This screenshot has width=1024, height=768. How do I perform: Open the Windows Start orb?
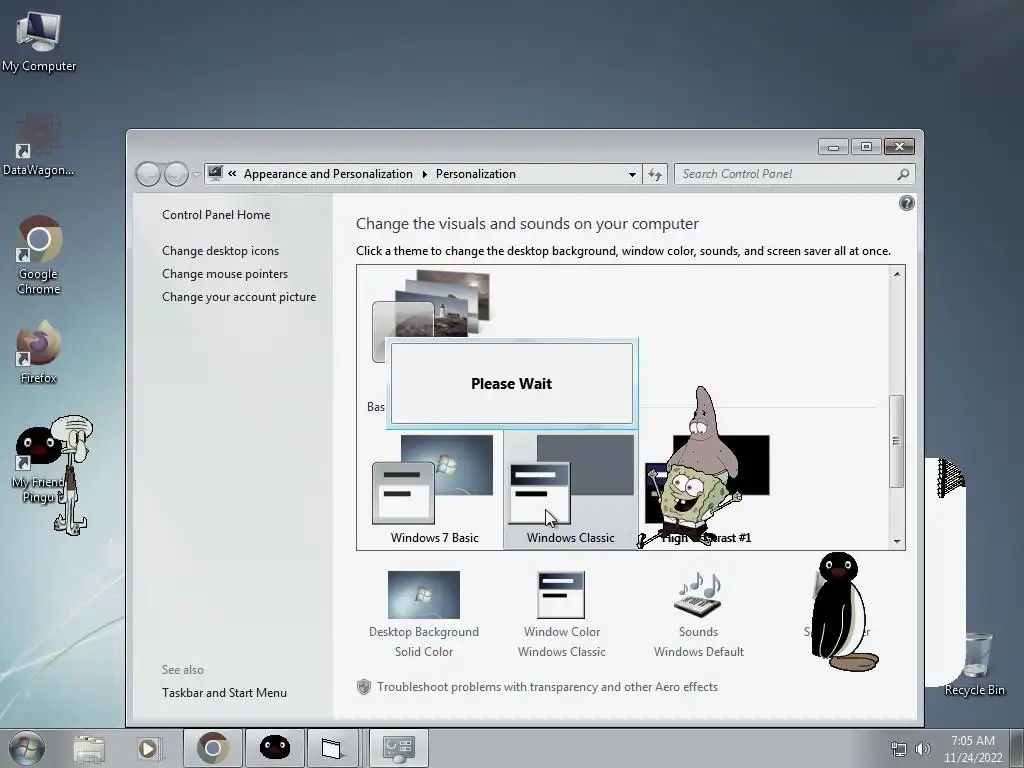point(26,748)
